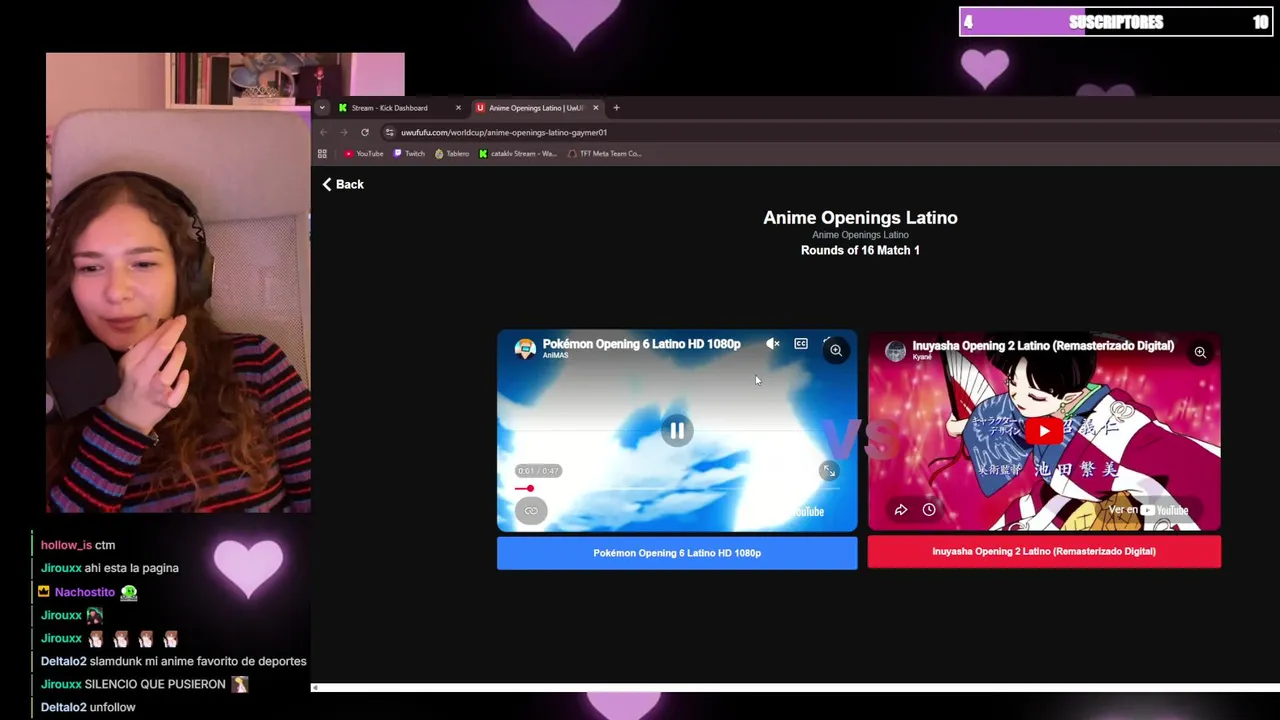Open the Twitch bookmark

click(x=409, y=154)
